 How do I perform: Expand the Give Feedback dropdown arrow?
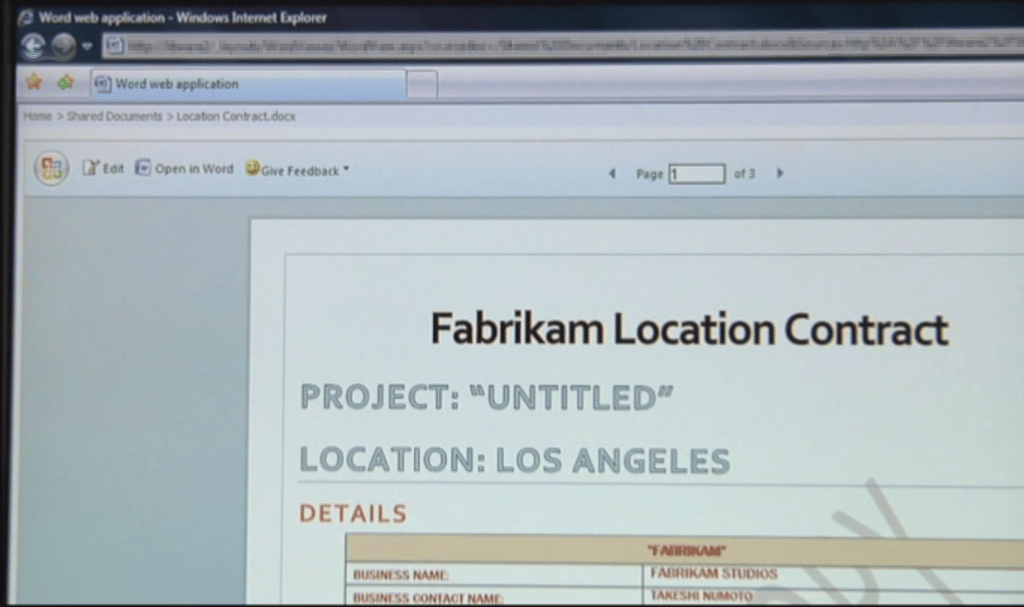tap(346, 169)
